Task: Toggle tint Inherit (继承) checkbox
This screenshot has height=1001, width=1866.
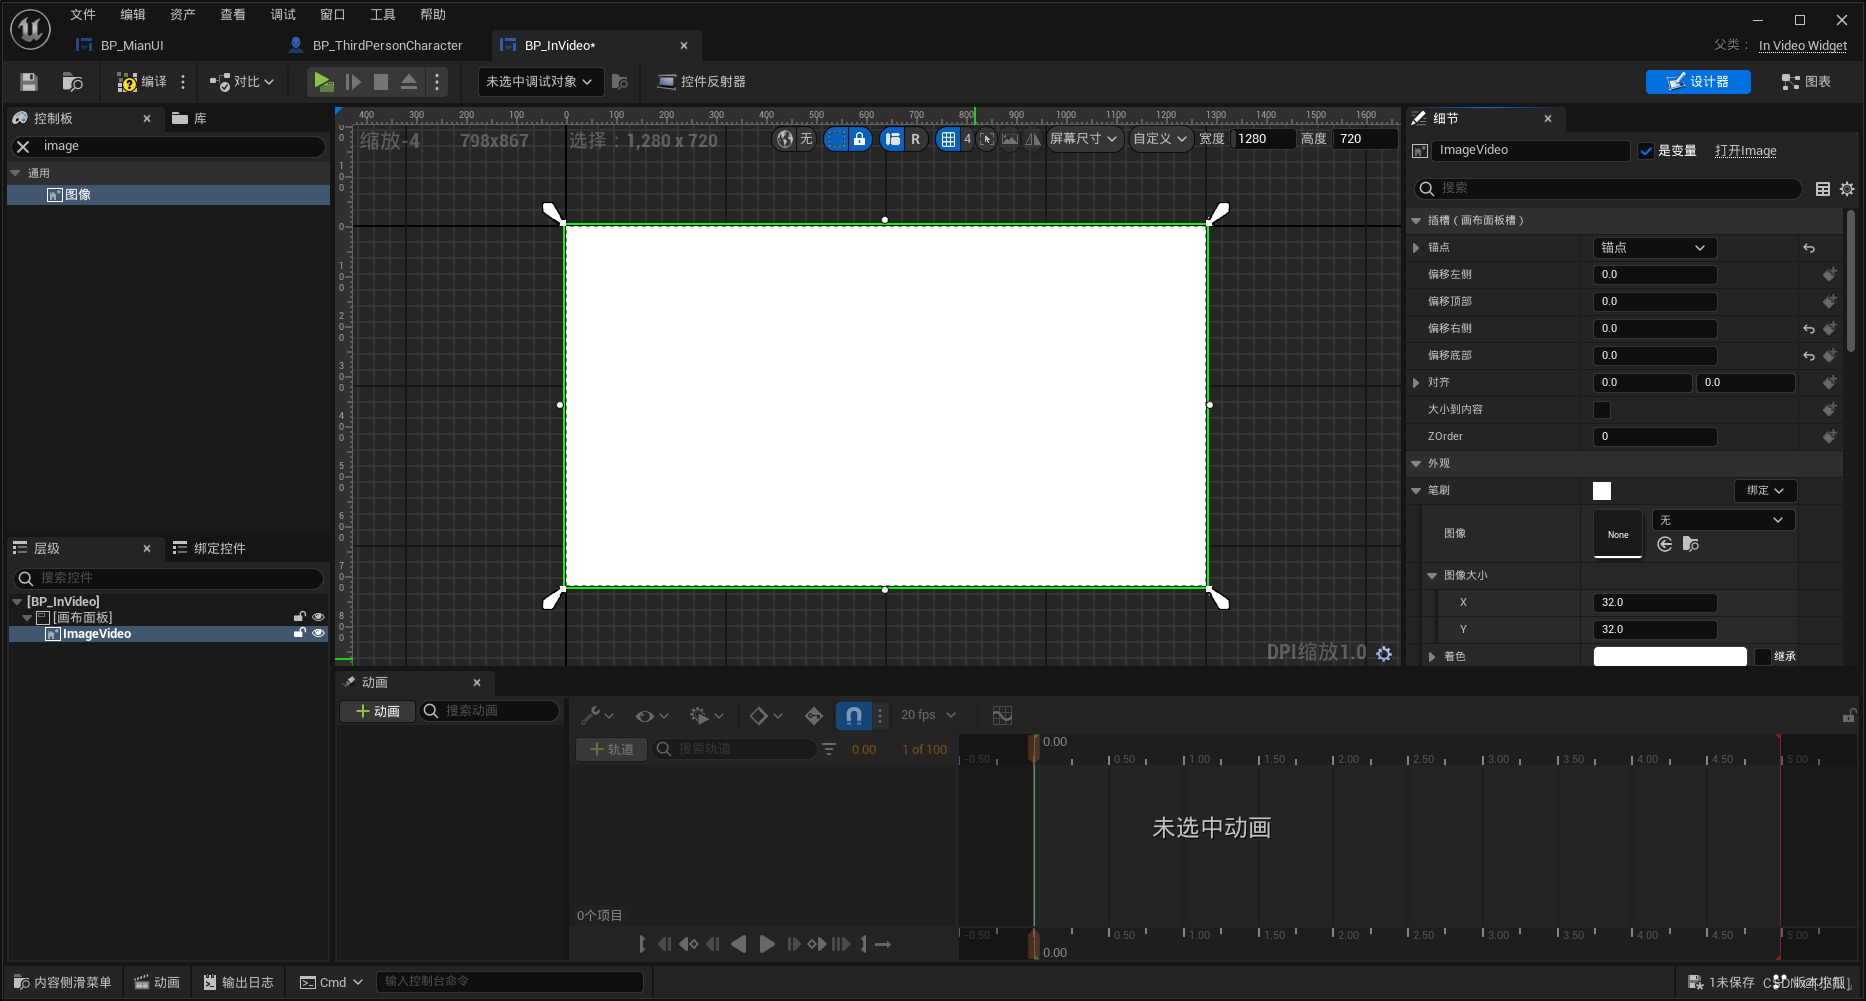Action: point(1763,657)
